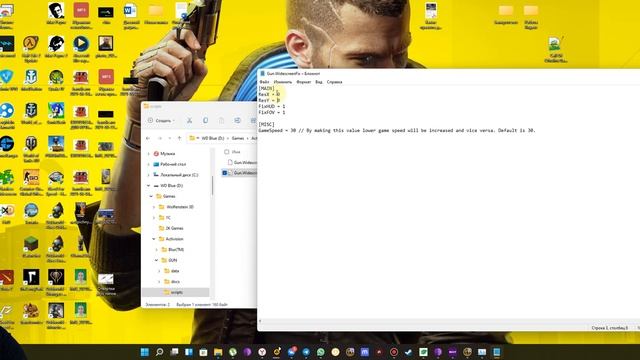Toggle the select-all checkbox beside Имя header
640x360 pixels.
tap(227, 152)
